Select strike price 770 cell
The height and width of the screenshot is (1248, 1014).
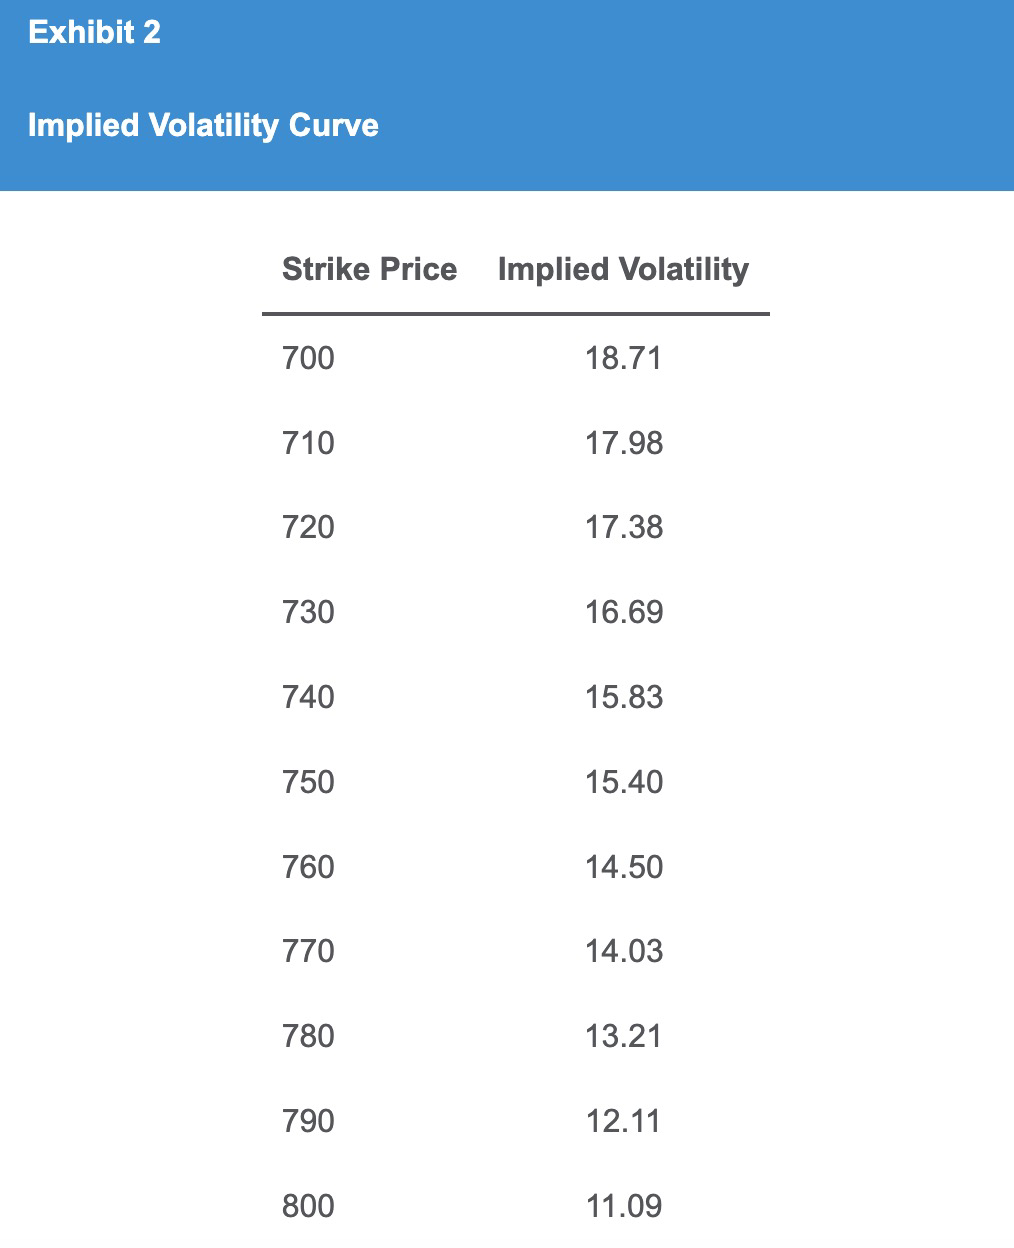308,951
